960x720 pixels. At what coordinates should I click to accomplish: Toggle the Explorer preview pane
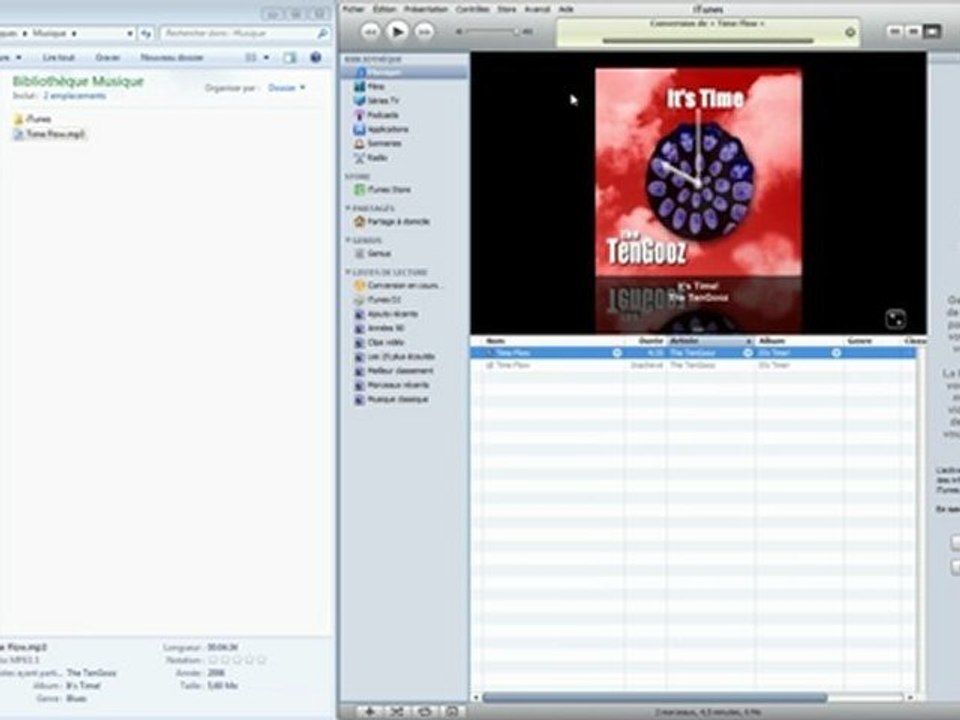coord(289,58)
